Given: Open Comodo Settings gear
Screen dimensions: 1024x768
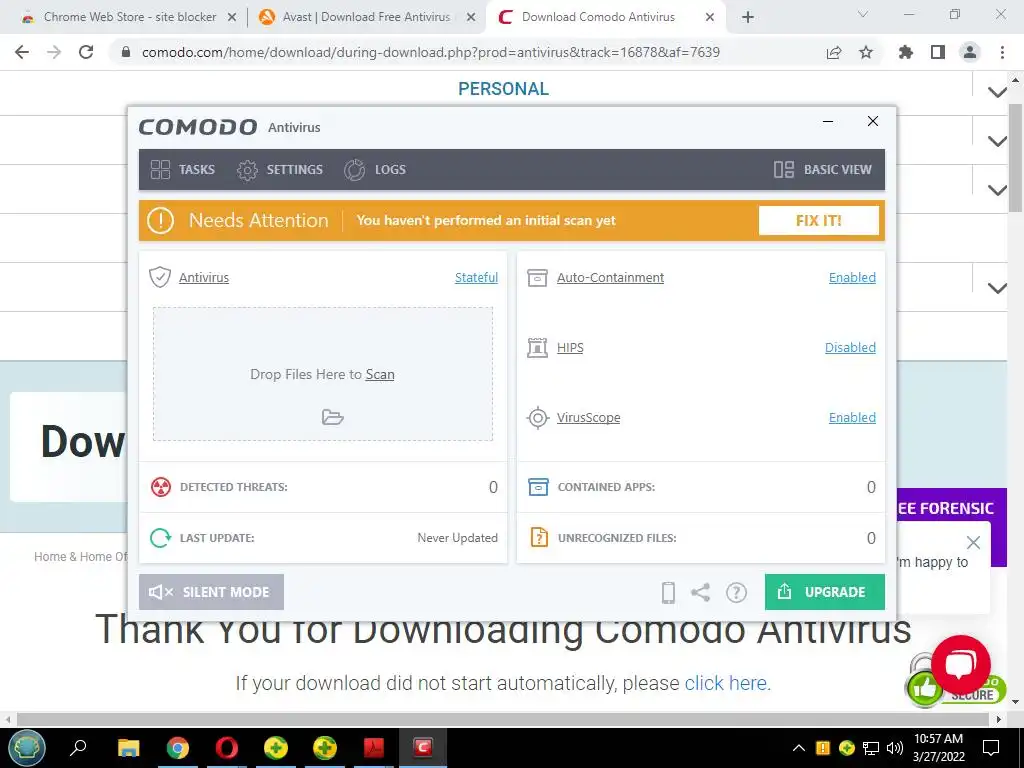Looking at the screenshot, I should [x=247, y=170].
